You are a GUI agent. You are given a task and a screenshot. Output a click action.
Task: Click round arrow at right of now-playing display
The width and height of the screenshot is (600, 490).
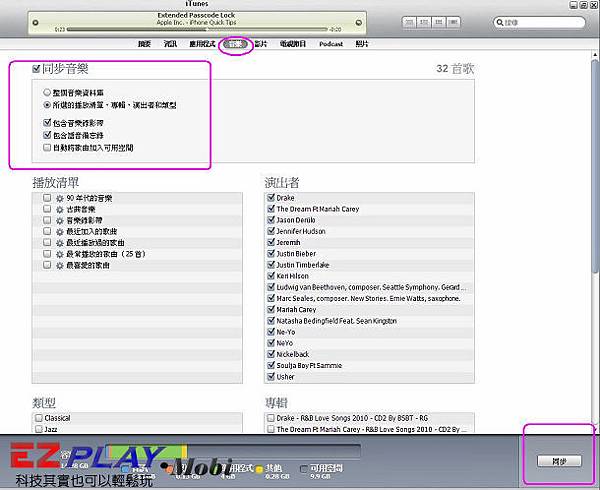coord(359,23)
